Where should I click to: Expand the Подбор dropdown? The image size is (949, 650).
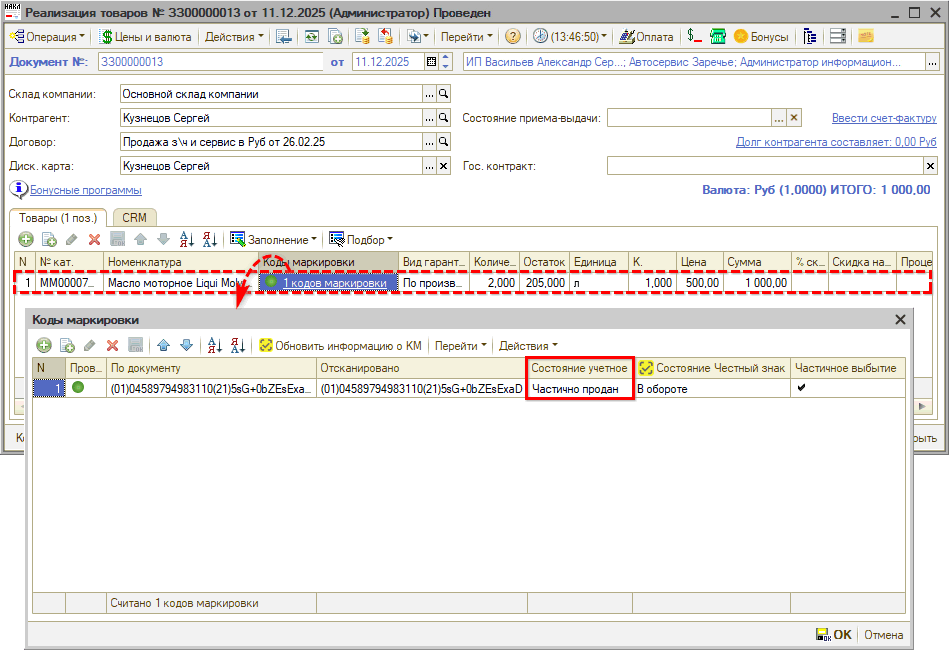coord(361,240)
